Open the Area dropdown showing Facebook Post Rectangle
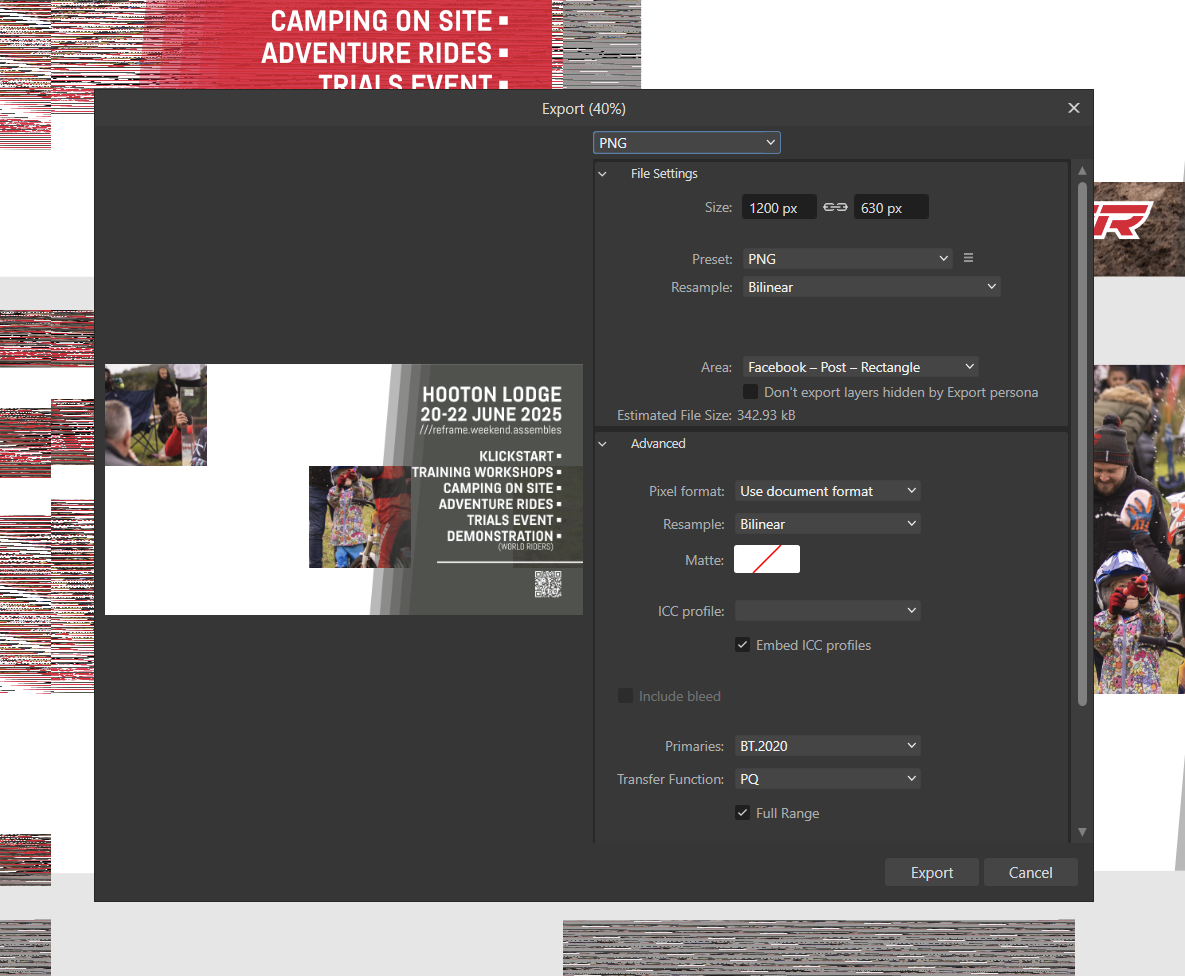Viewport: 1185px width, 976px height. point(860,367)
